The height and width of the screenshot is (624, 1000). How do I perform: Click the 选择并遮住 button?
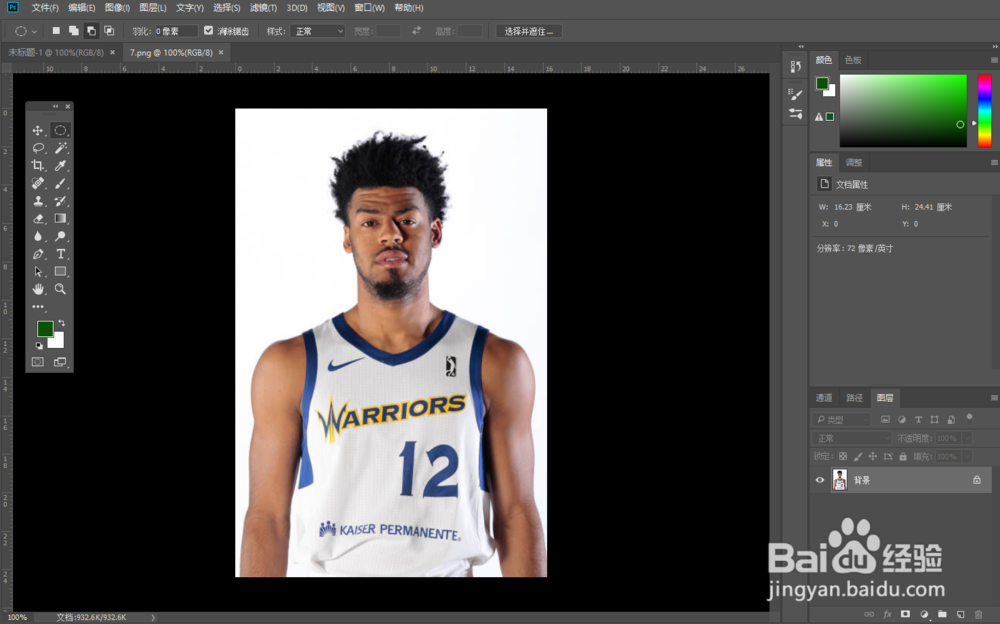527,30
